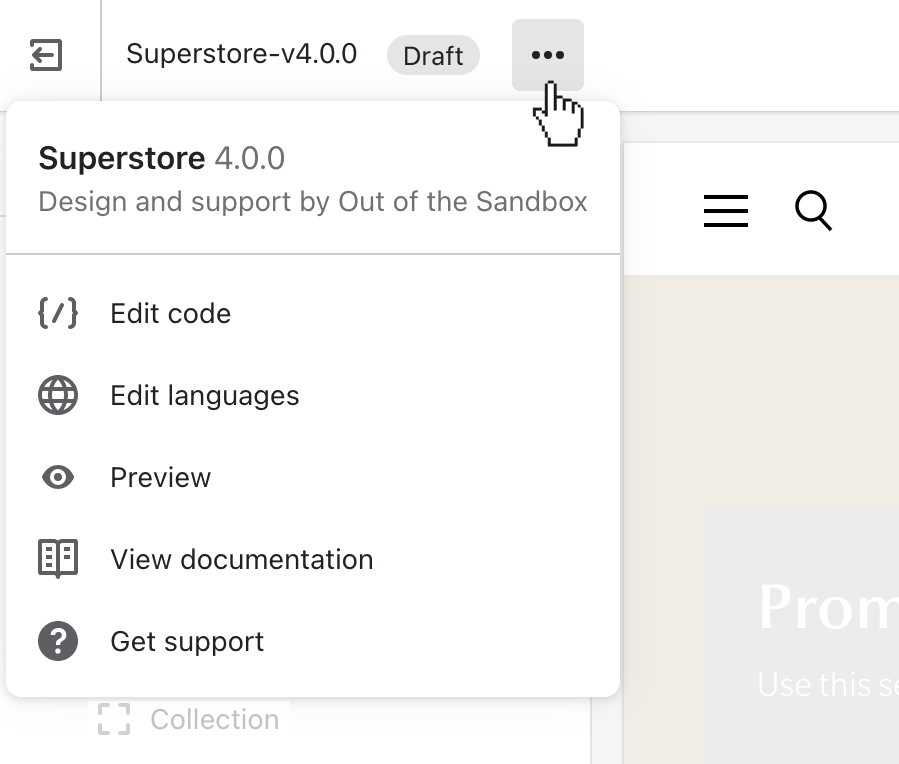Click the eye icon beside Preview

(x=58, y=478)
